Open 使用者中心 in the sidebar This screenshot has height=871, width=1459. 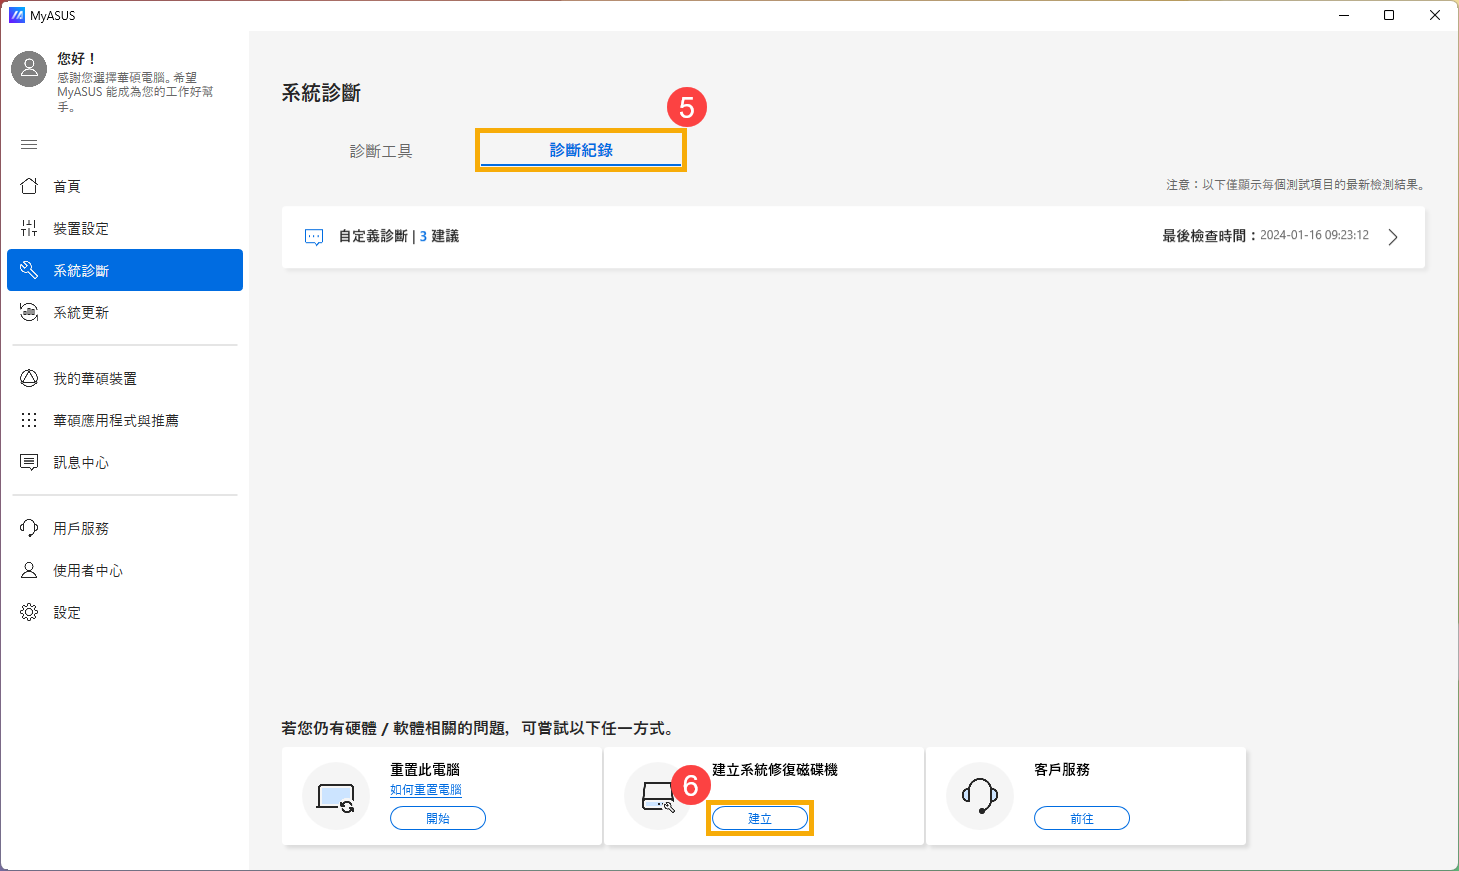pos(125,570)
